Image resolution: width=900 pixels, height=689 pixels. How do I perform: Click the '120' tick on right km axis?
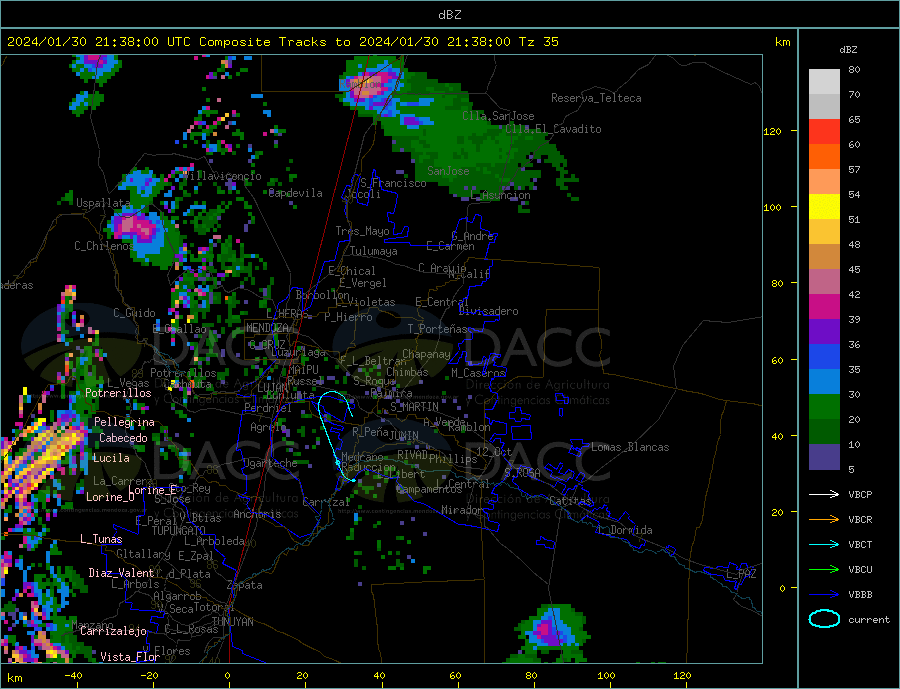pos(773,131)
